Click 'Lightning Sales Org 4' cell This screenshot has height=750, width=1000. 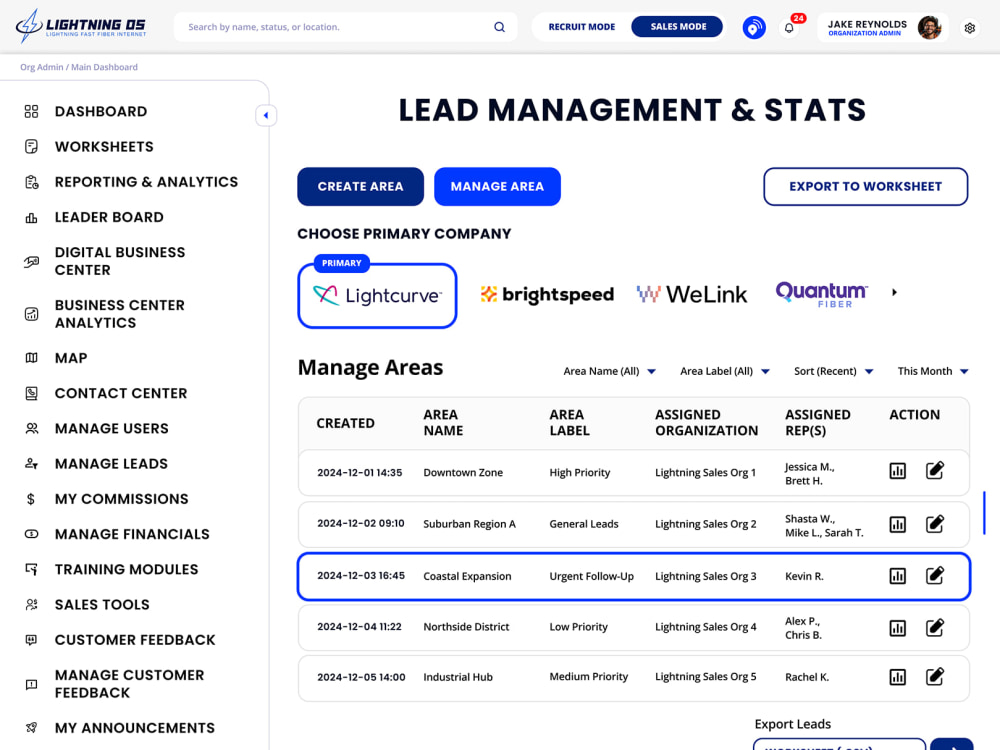pyautogui.click(x=705, y=627)
